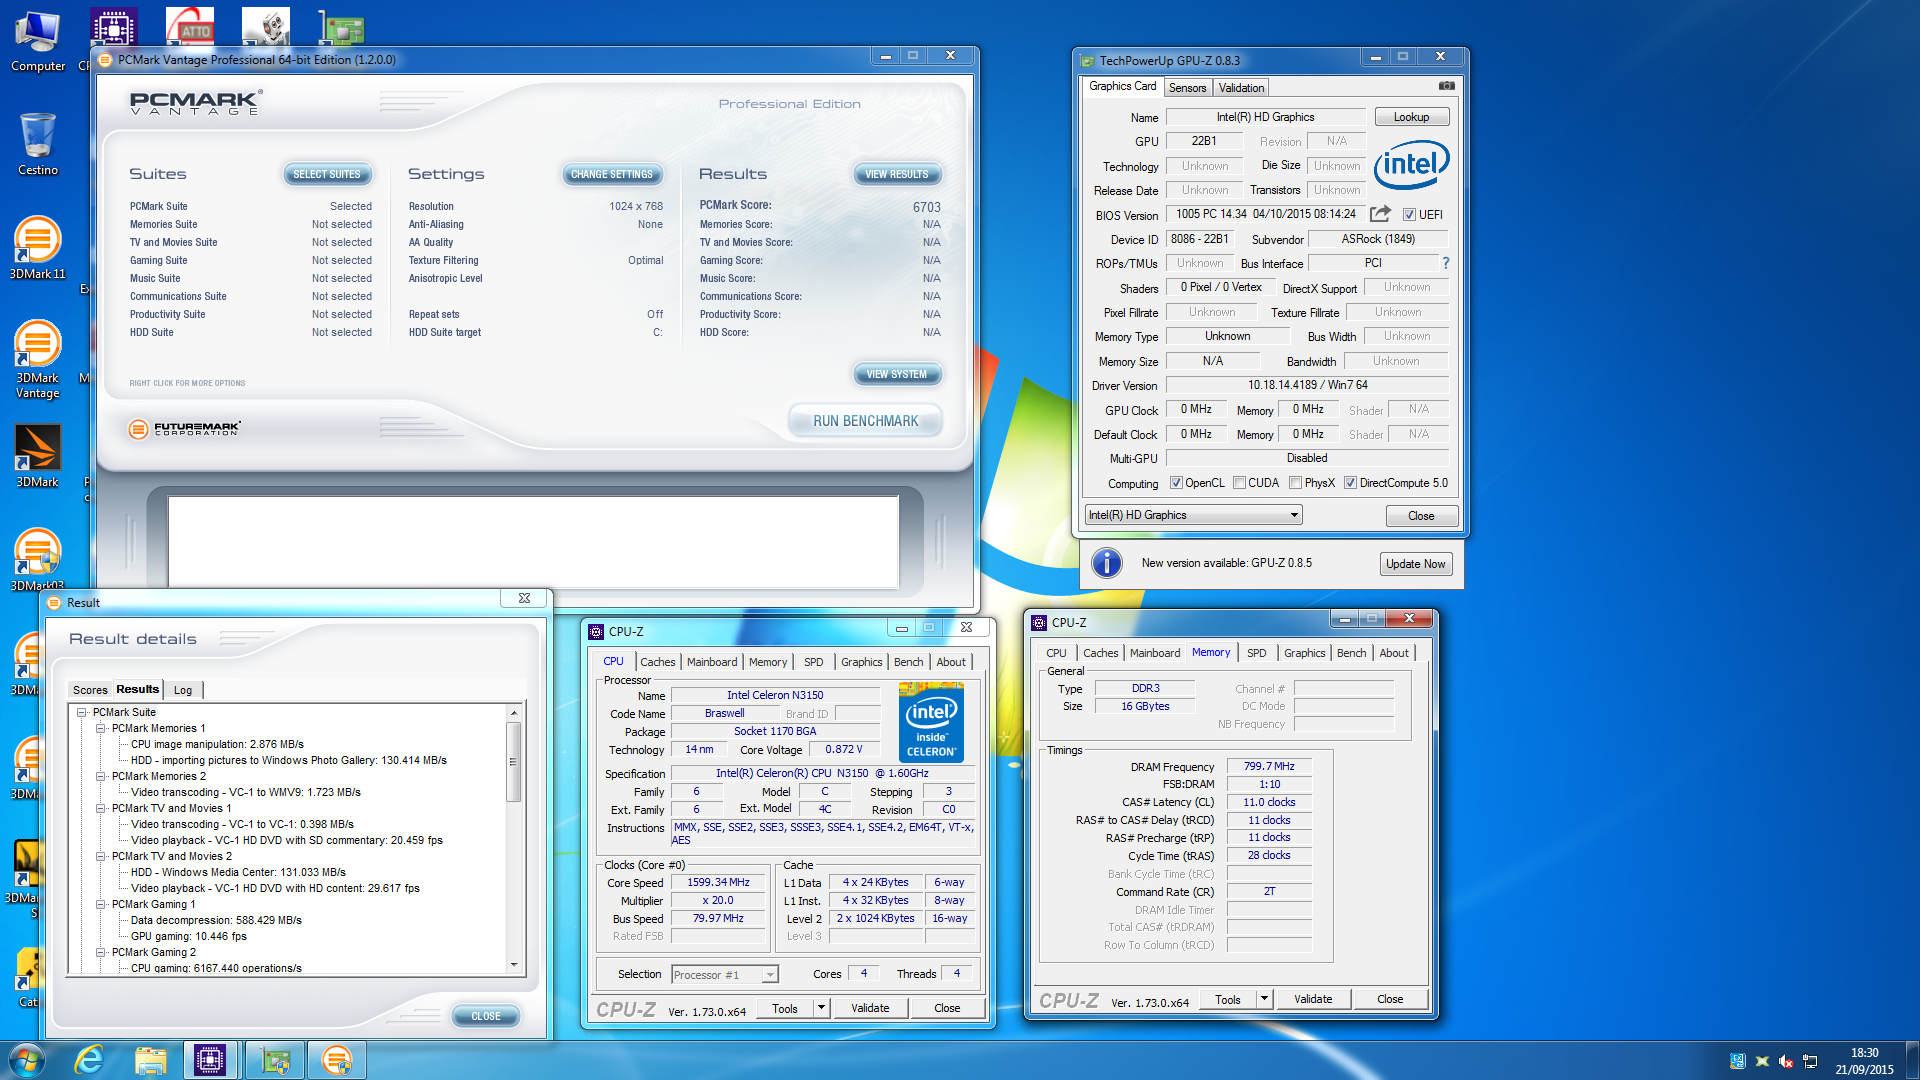Open the Scores tab in Result details
The height and width of the screenshot is (1080, 1920).
(90, 690)
